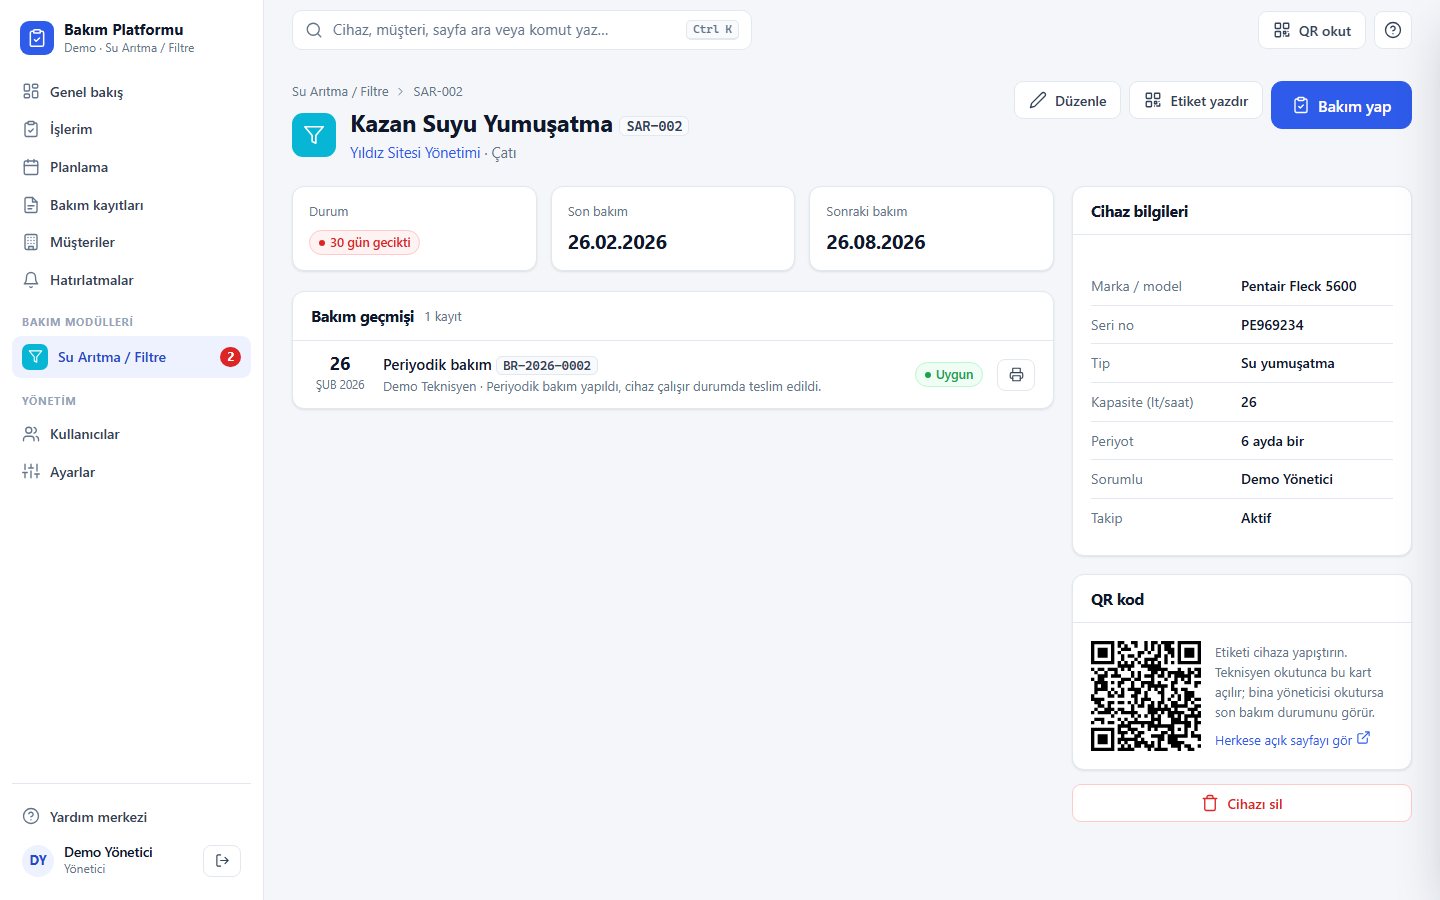The image size is (1440, 900).
Task: Click the QR okut button
Action: coord(1312,30)
